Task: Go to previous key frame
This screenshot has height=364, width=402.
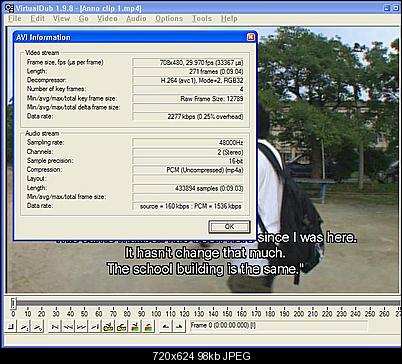Action: point(108,326)
